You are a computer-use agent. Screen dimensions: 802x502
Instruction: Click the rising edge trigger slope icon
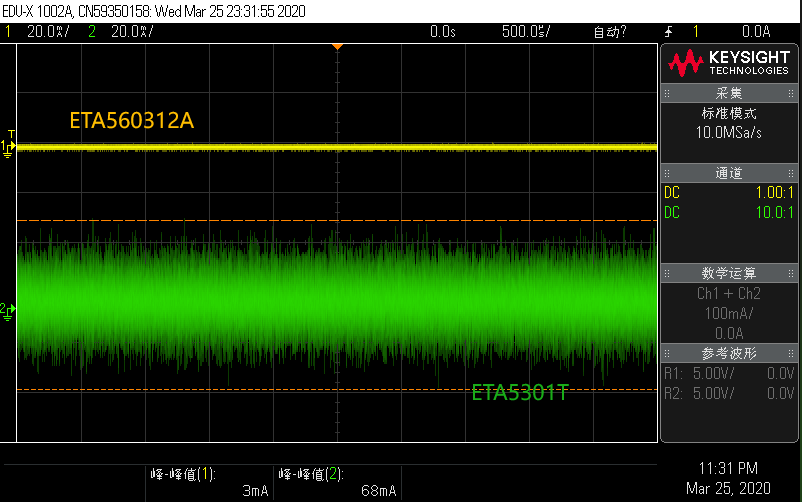click(670, 32)
